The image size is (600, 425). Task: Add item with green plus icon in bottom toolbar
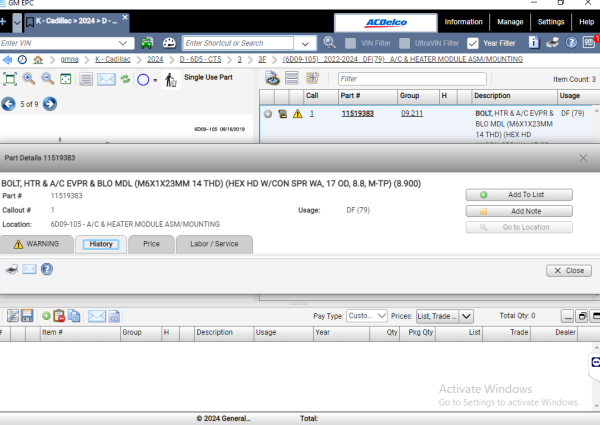point(46,316)
